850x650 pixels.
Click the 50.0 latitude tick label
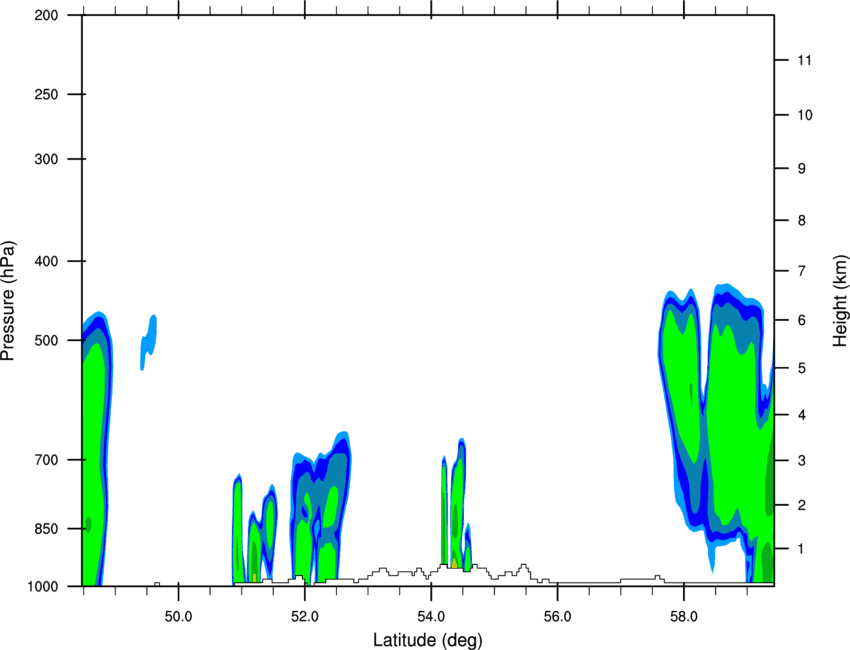click(178, 617)
